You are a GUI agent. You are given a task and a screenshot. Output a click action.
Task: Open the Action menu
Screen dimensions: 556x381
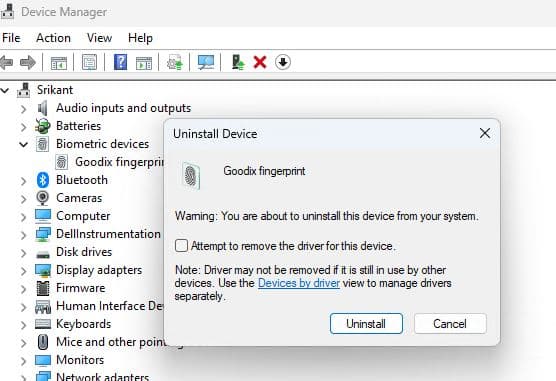53,38
